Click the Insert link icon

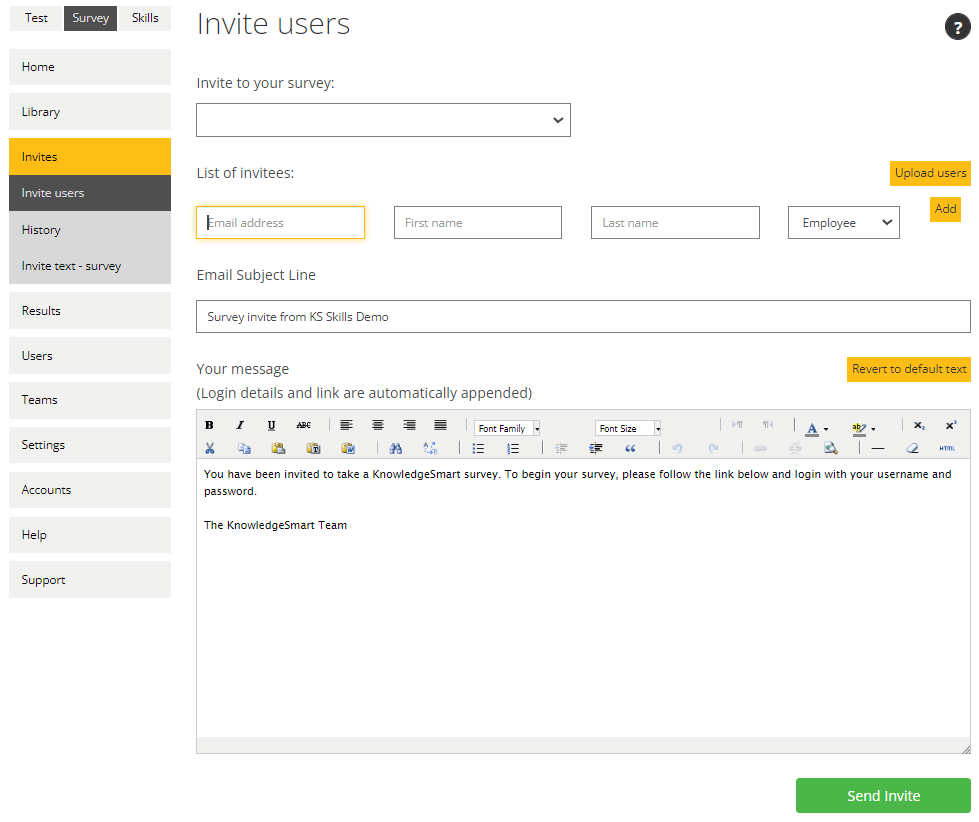click(x=760, y=448)
